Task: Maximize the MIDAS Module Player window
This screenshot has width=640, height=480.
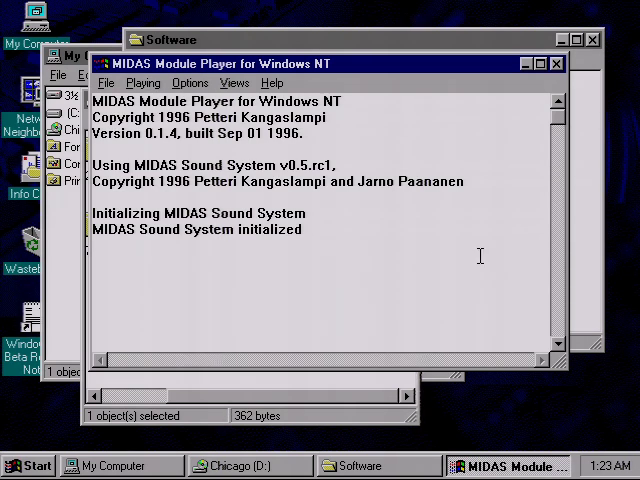Action: click(540, 64)
